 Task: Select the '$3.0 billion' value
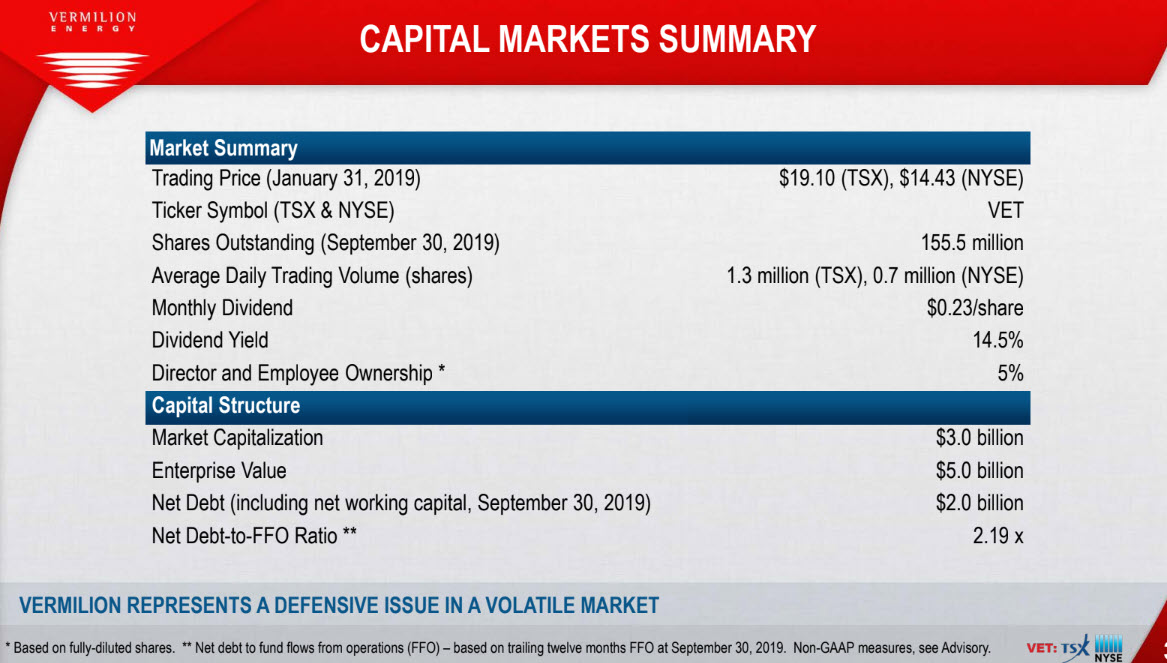point(979,438)
